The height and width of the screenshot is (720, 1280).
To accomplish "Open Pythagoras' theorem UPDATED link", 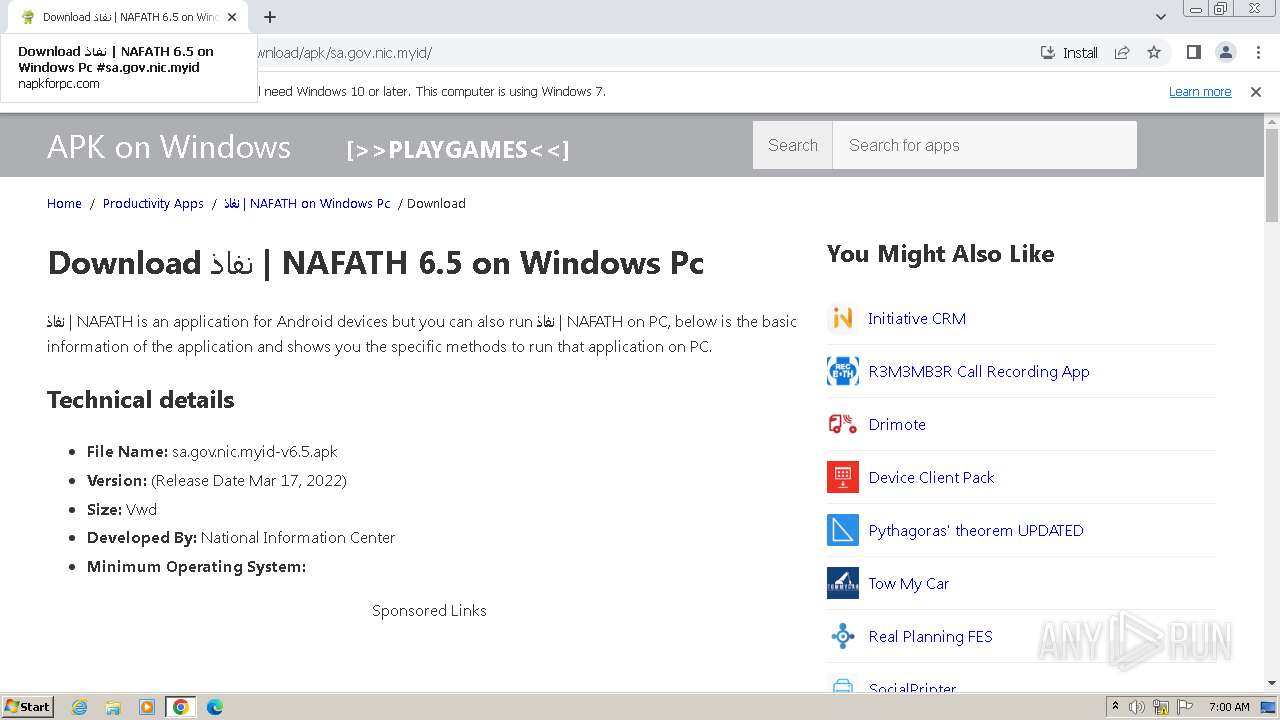I will click(x=976, y=531).
